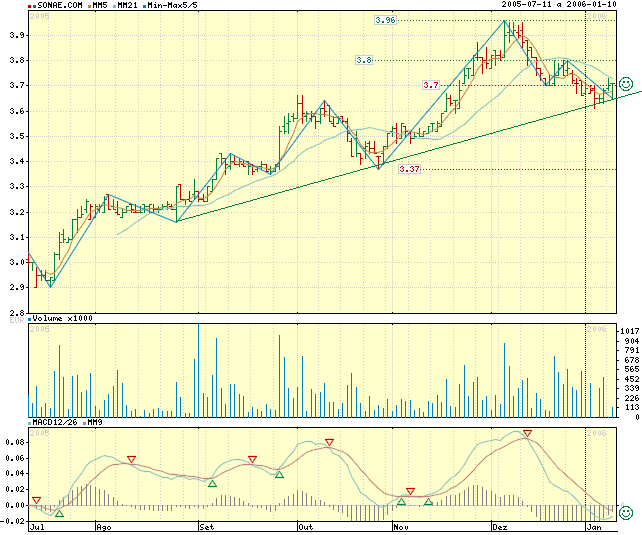Viewport: 642px width, 535px height.
Task: Click the Jul month label
Action: [x=37, y=527]
